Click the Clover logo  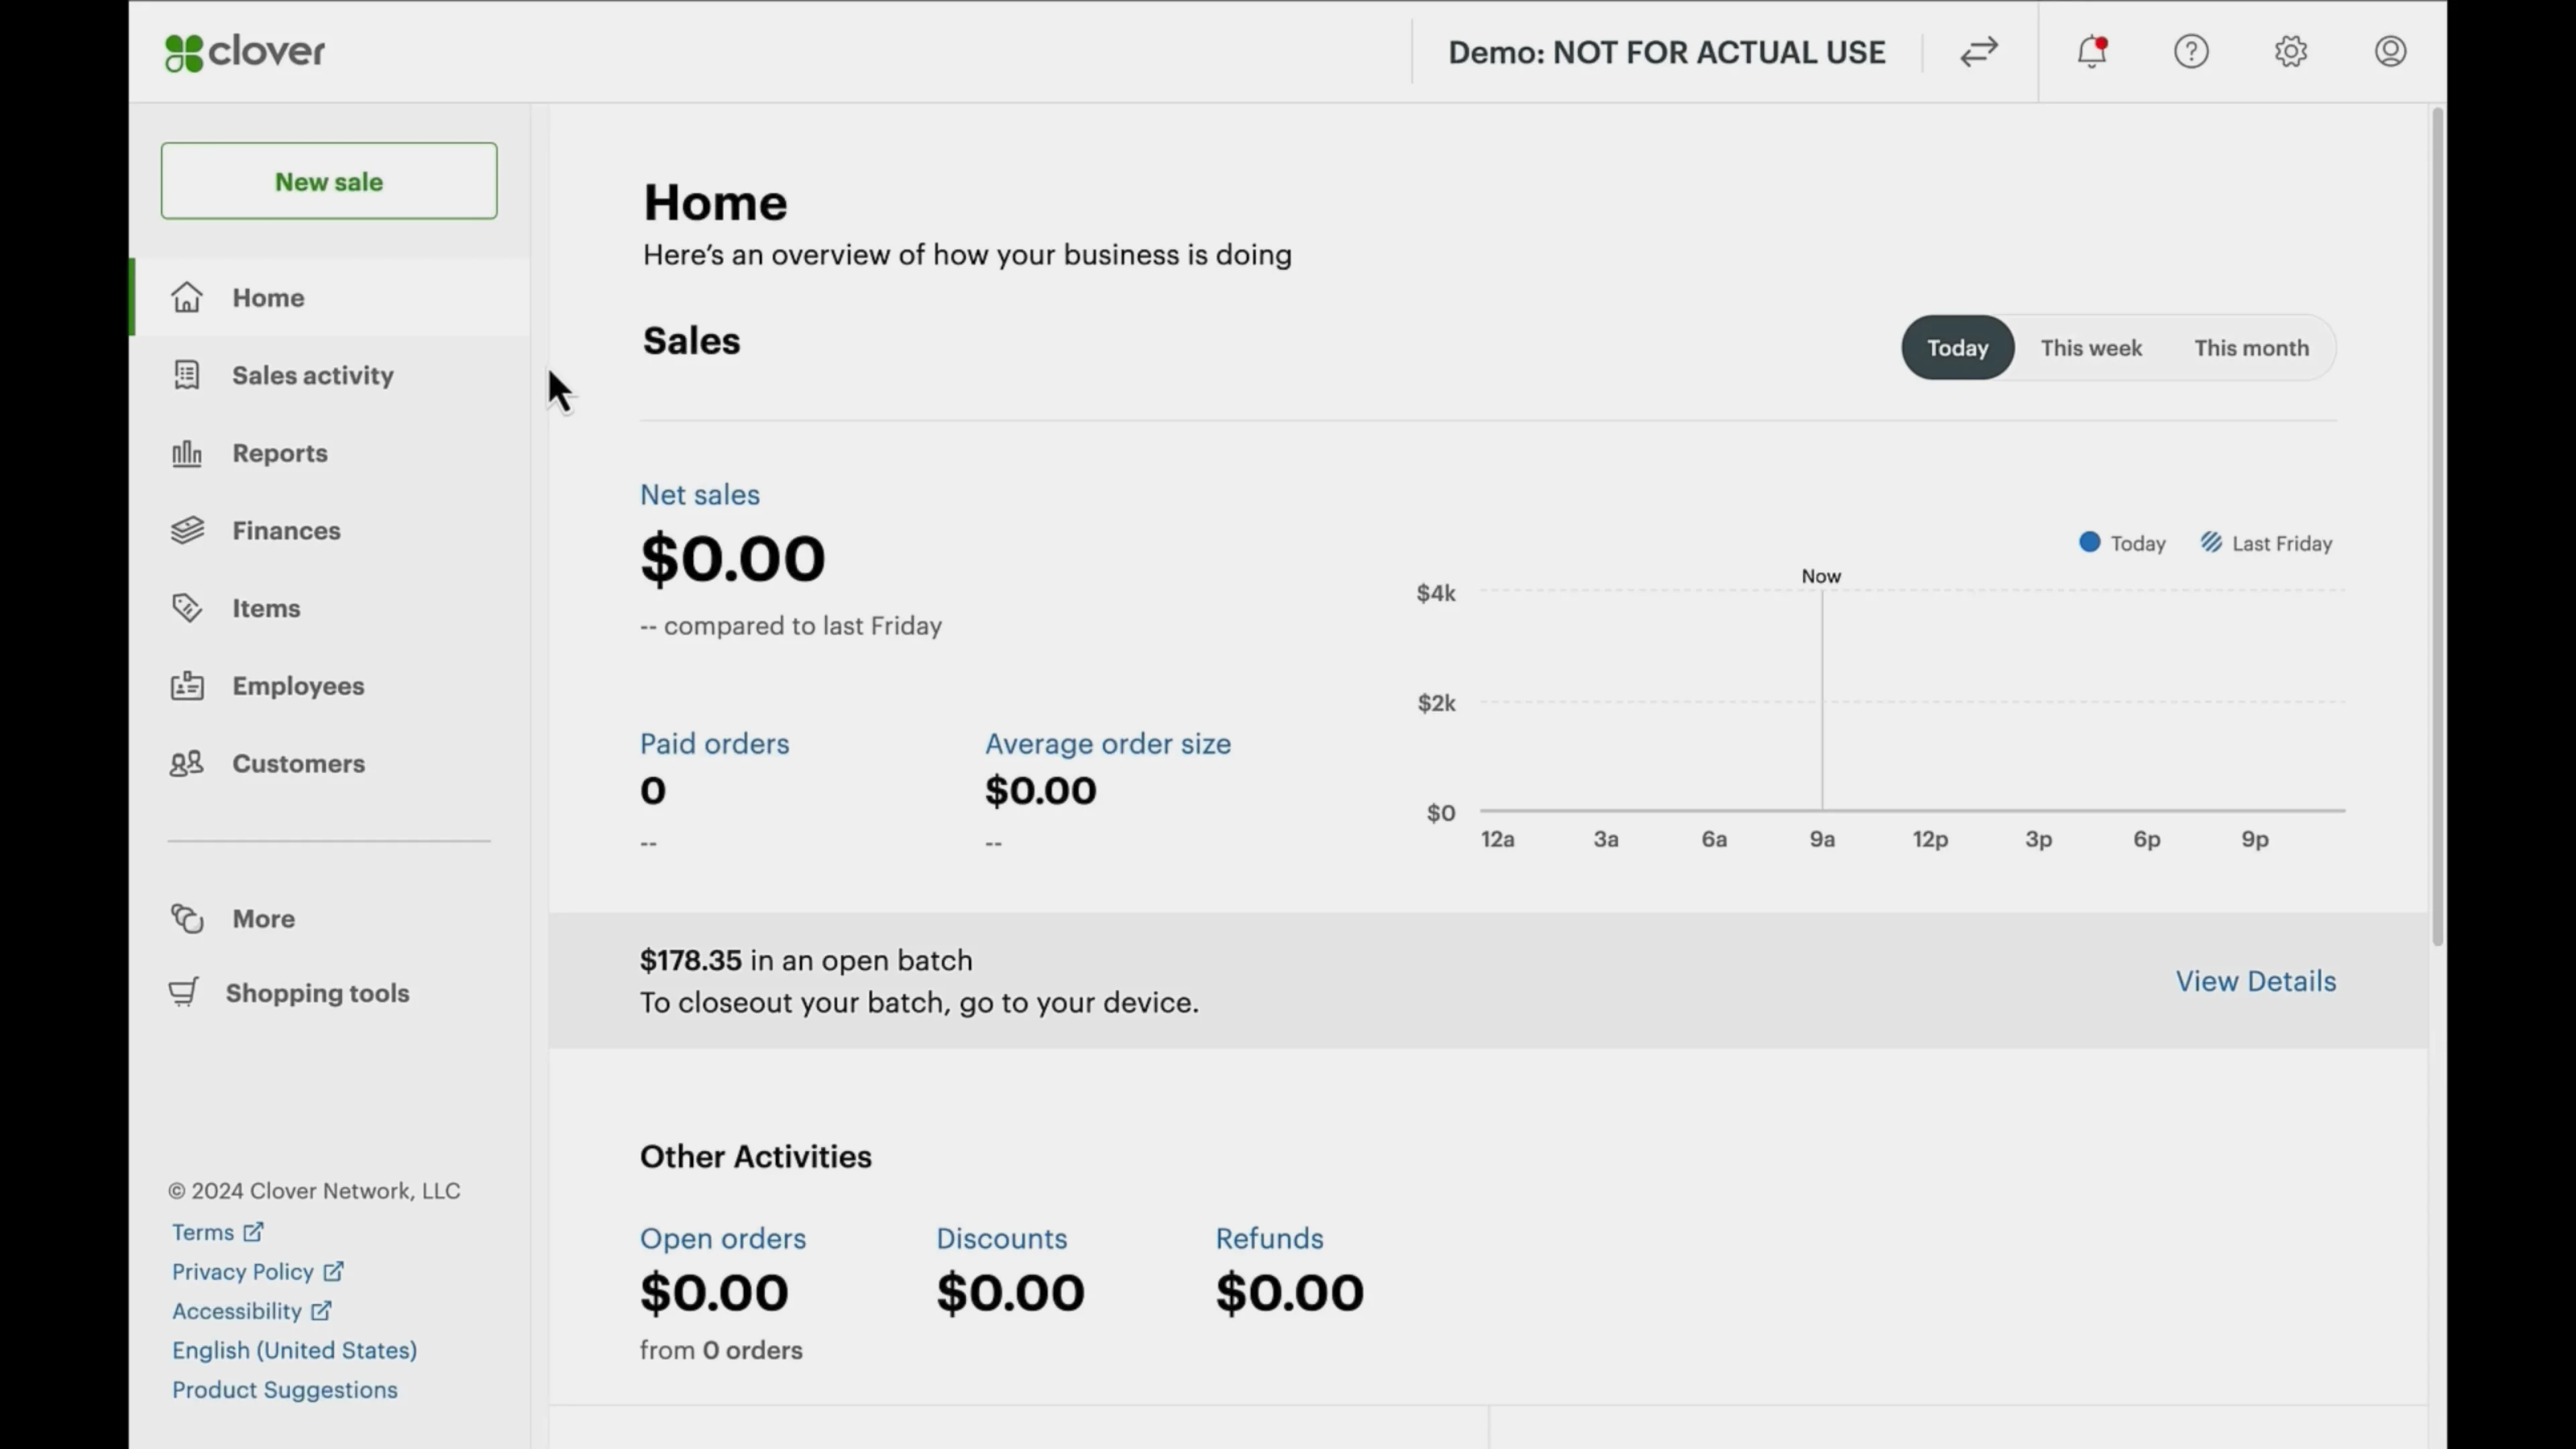click(245, 52)
